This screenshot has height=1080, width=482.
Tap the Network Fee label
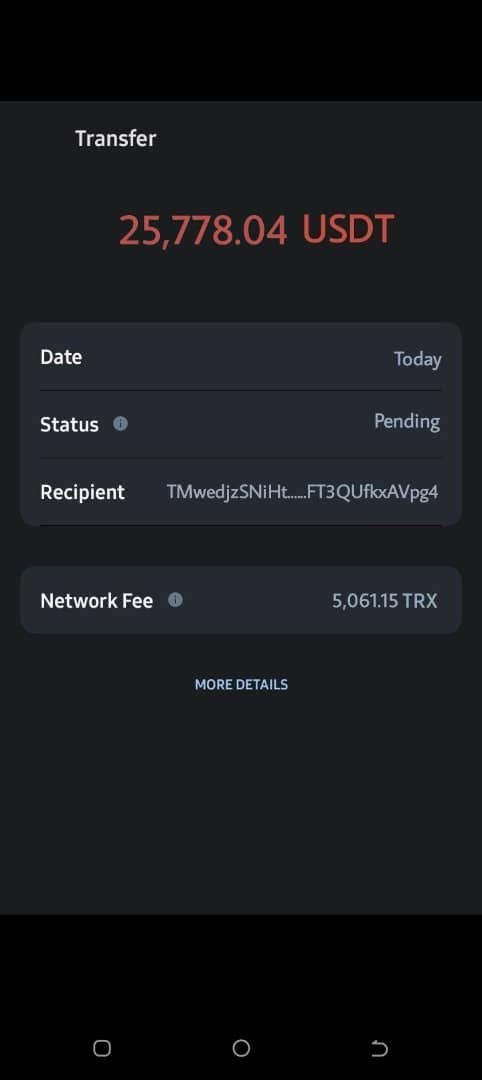pyautogui.click(x=96, y=601)
